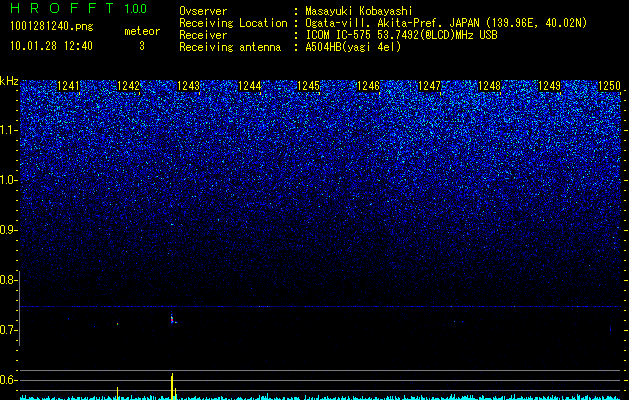Select the Ogata-vill. Akita-Pref. JAPAN location text
This screenshot has height=400, width=629.
[x=446, y=23]
